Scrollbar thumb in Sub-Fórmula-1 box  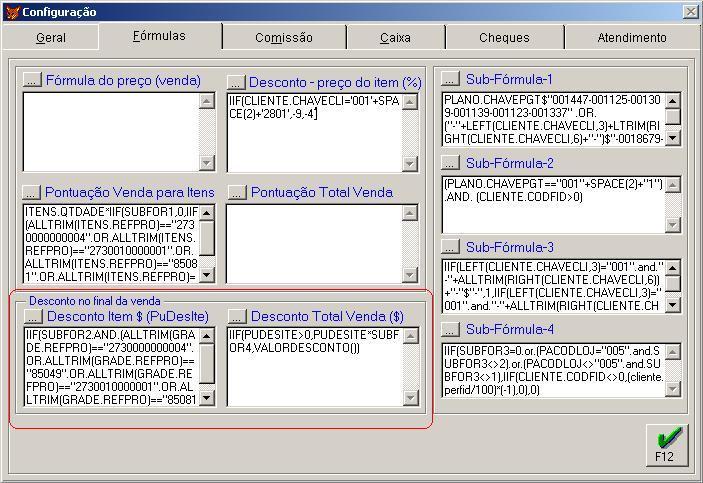point(673,117)
